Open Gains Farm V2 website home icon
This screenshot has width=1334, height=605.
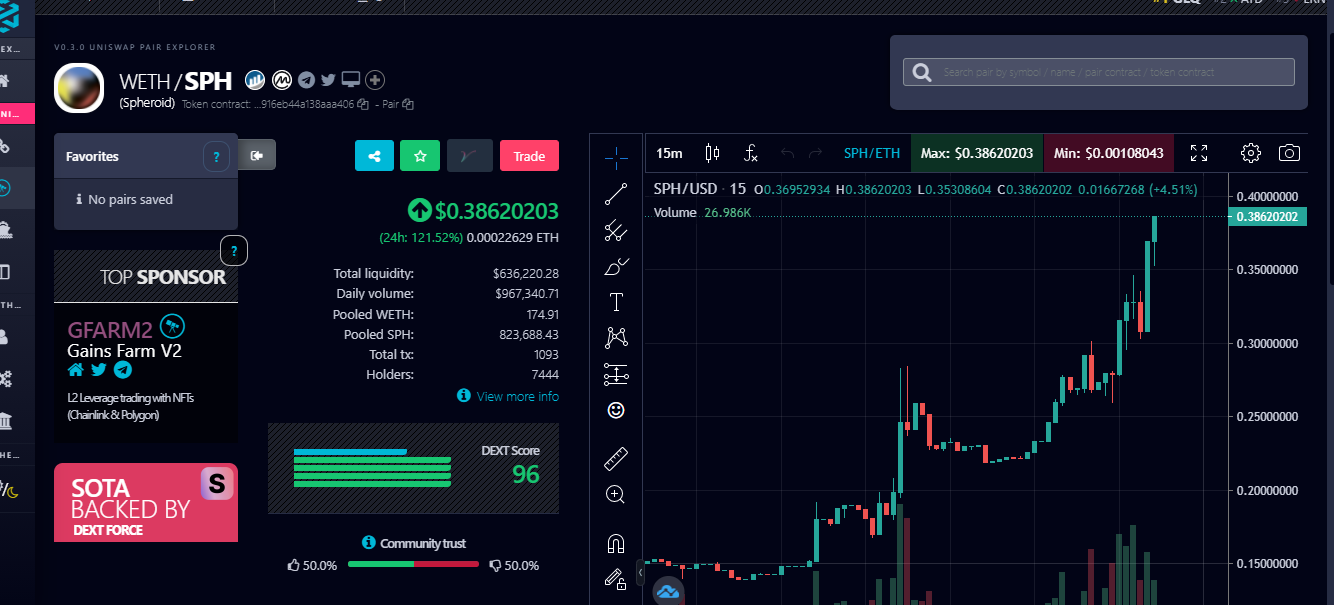point(76,370)
